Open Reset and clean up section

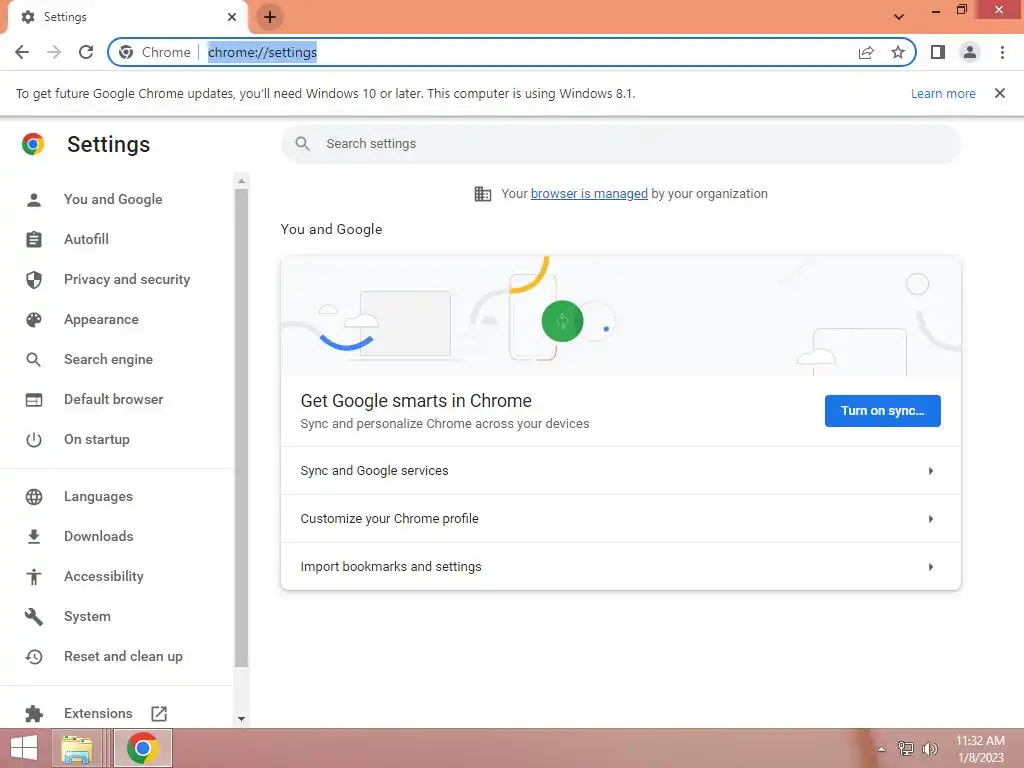(123, 656)
